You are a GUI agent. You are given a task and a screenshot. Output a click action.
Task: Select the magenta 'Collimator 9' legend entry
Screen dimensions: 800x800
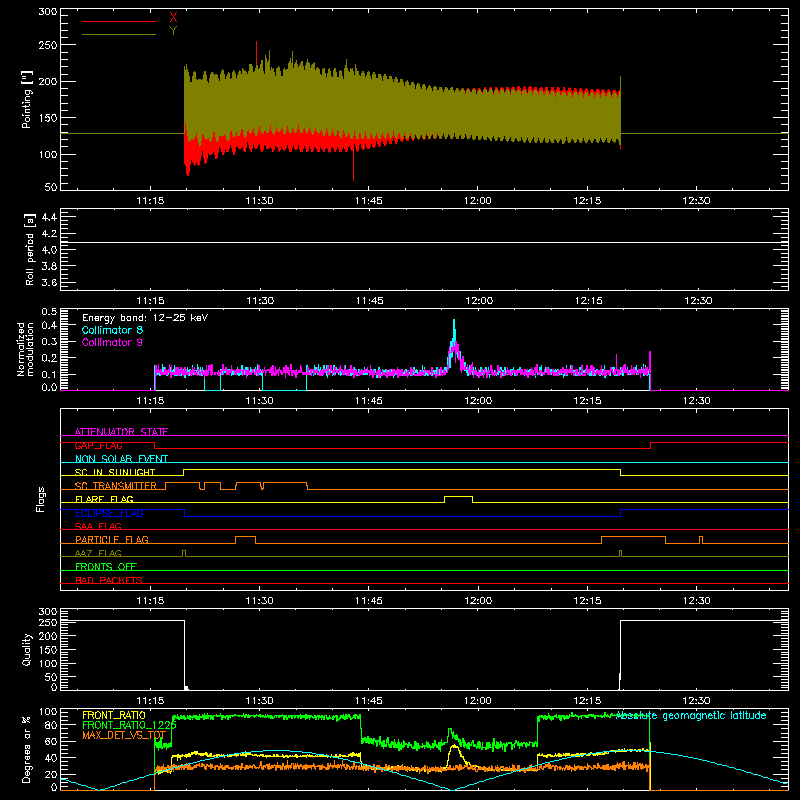pos(112,342)
